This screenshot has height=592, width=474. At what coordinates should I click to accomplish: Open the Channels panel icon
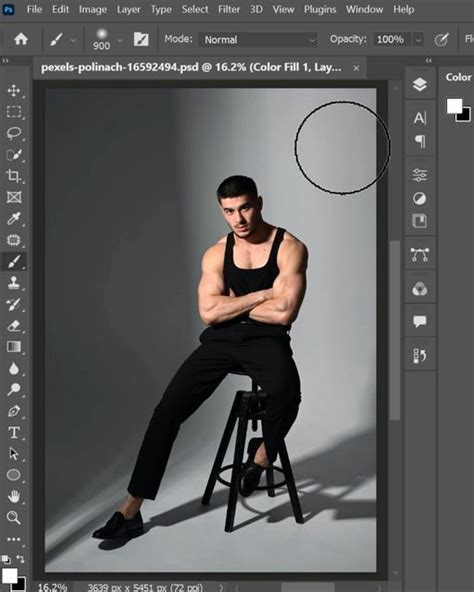pyautogui.click(x=420, y=289)
